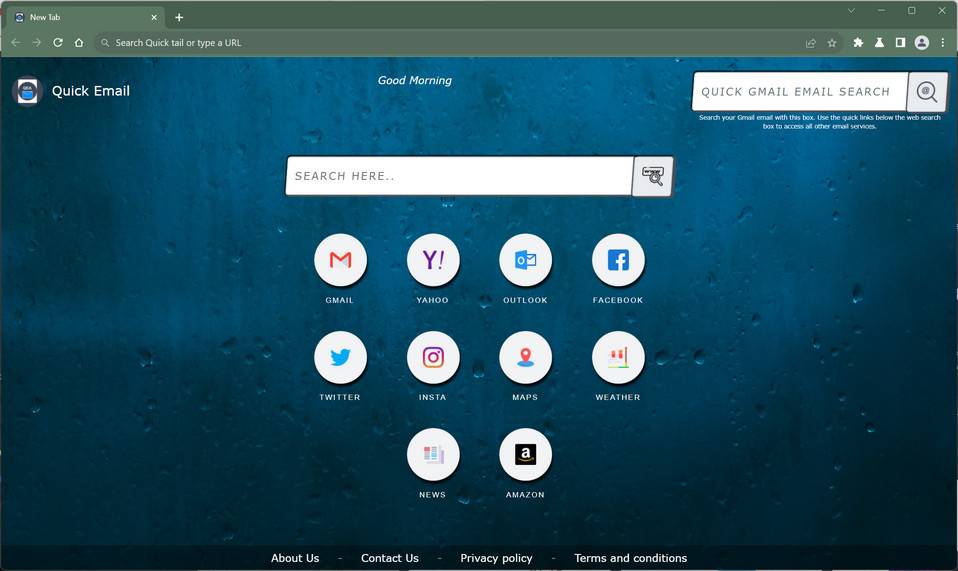Image resolution: width=958 pixels, height=571 pixels.
Task: Open the Gmail shortcut icon
Action: pyautogui.click(x=340, y=260)
